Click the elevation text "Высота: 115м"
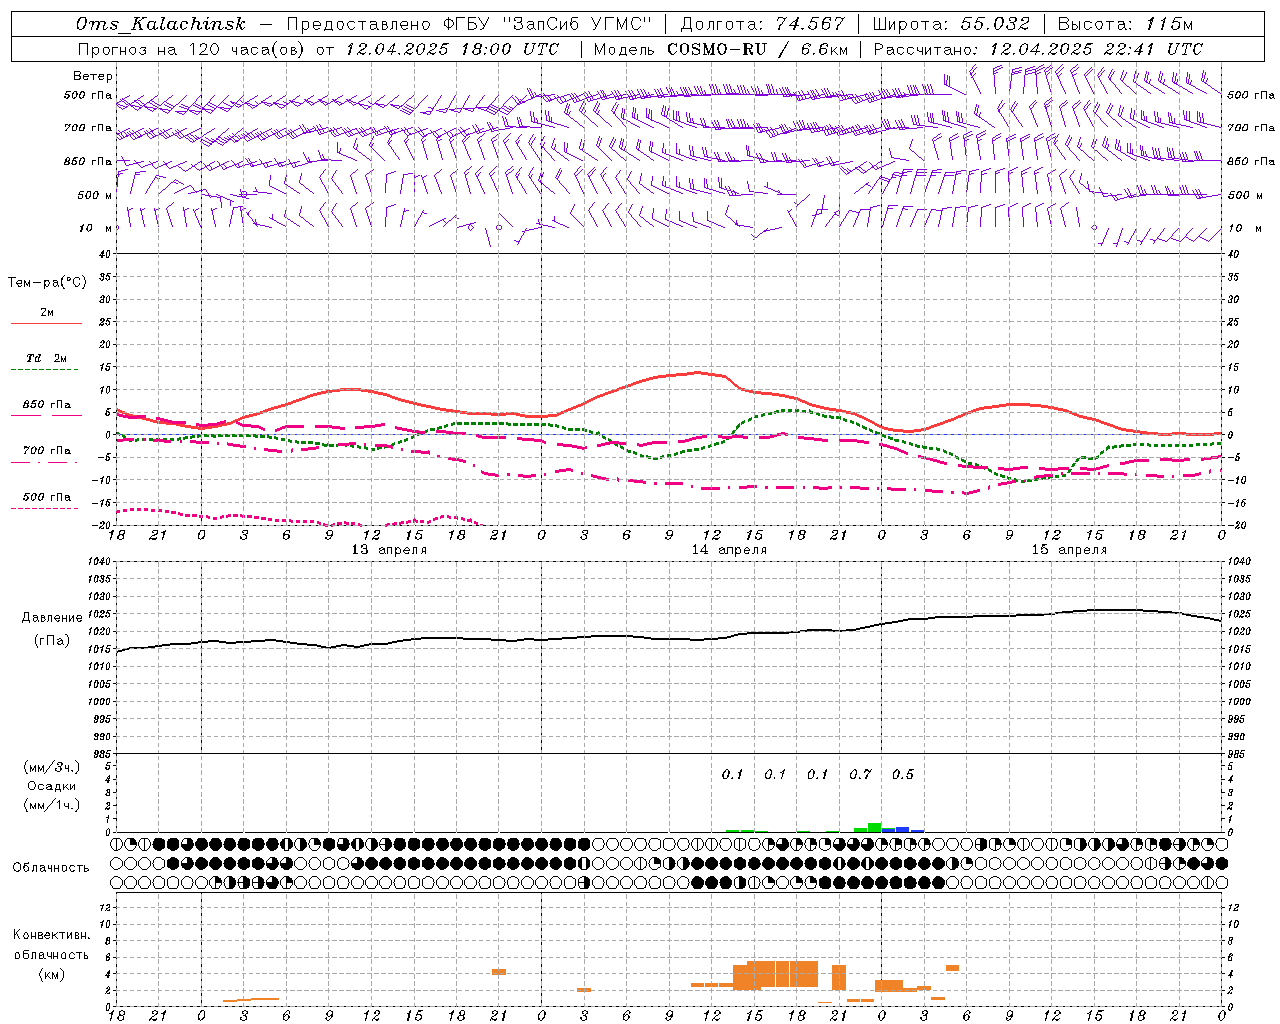The height and width of the screenshot is (1024, 1280). [x=1126, y=24]
